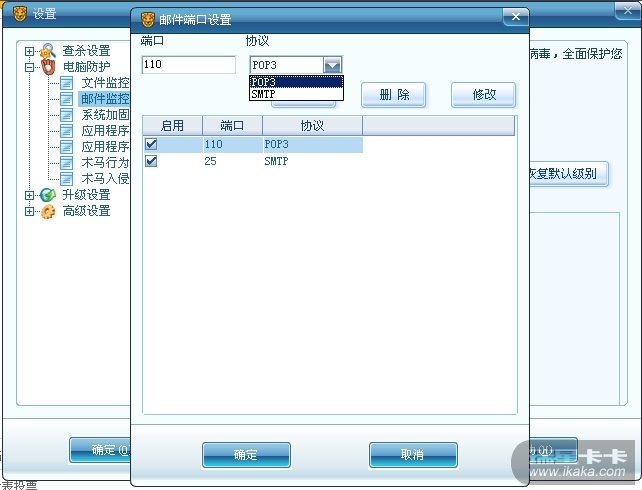
Task: Click the magnifier icon beside 查杀设置
Action: 48,51
